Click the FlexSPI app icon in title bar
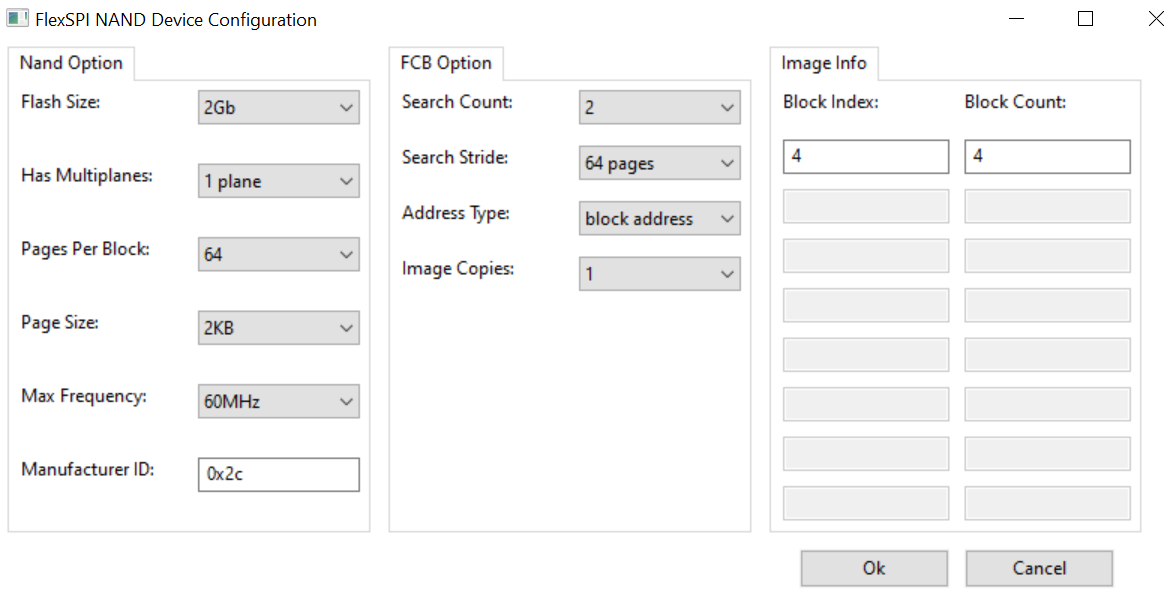This screenshot has height=614, width=1175. pos(17,19)
